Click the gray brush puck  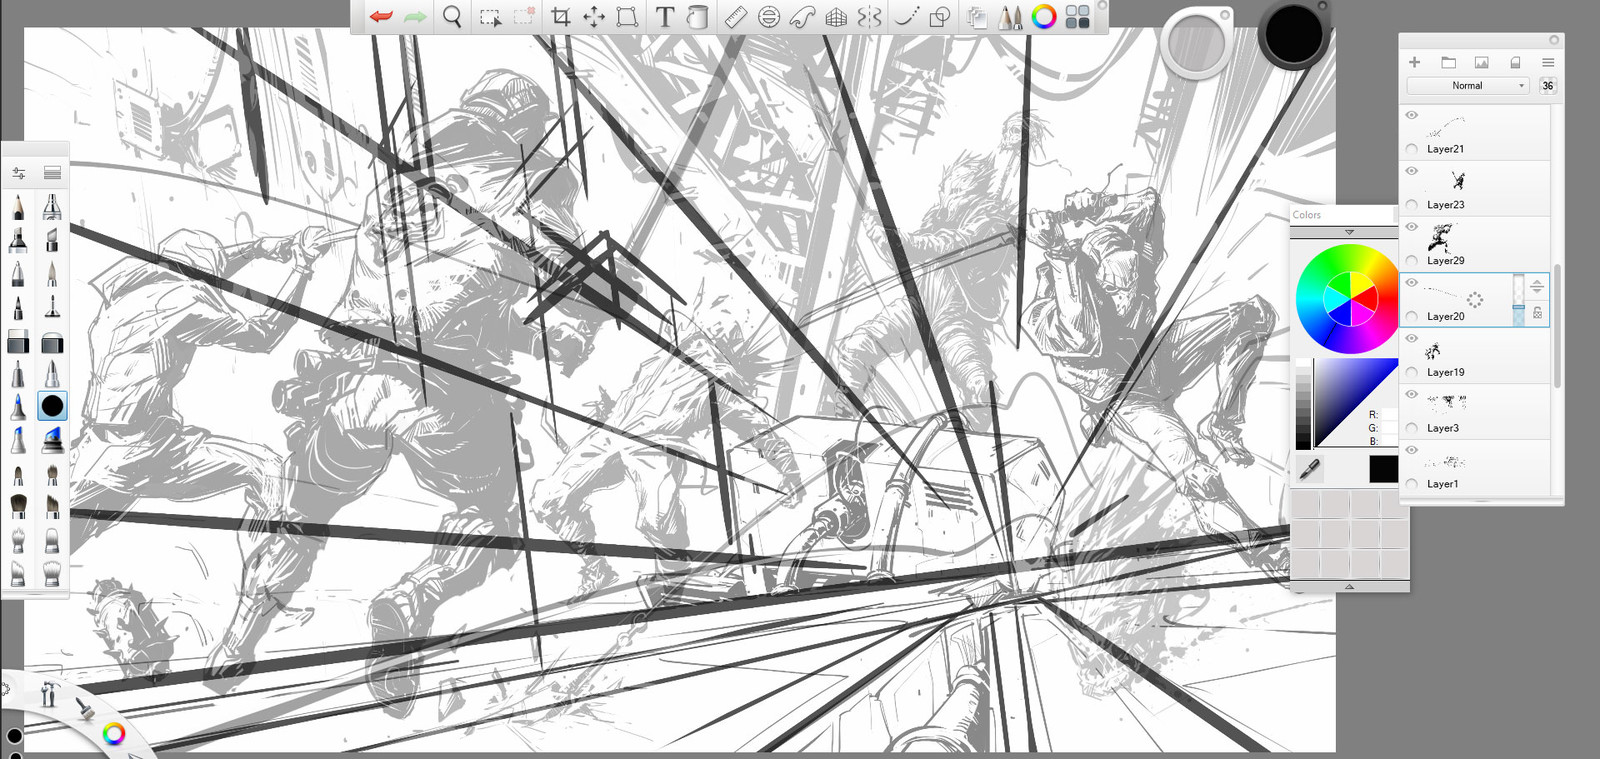pos(1196,43)
